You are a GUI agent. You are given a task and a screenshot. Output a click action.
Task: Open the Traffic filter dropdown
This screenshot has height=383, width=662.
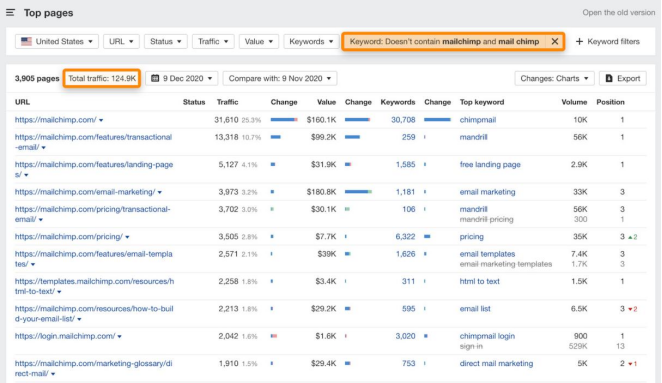(213, 41)
